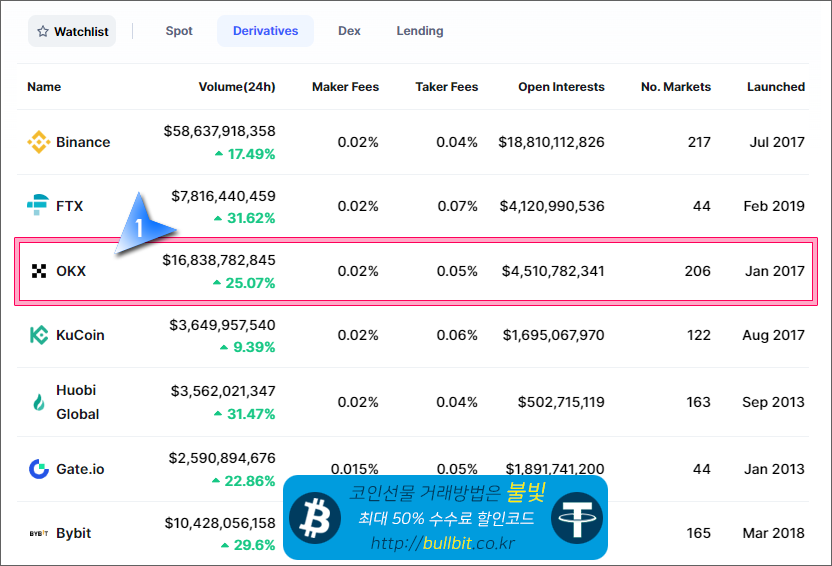The width and height of the screenshot is (832, 566).
Task: Select FTX volume $7,816,440,459
Action: click(x=223, y=196)
